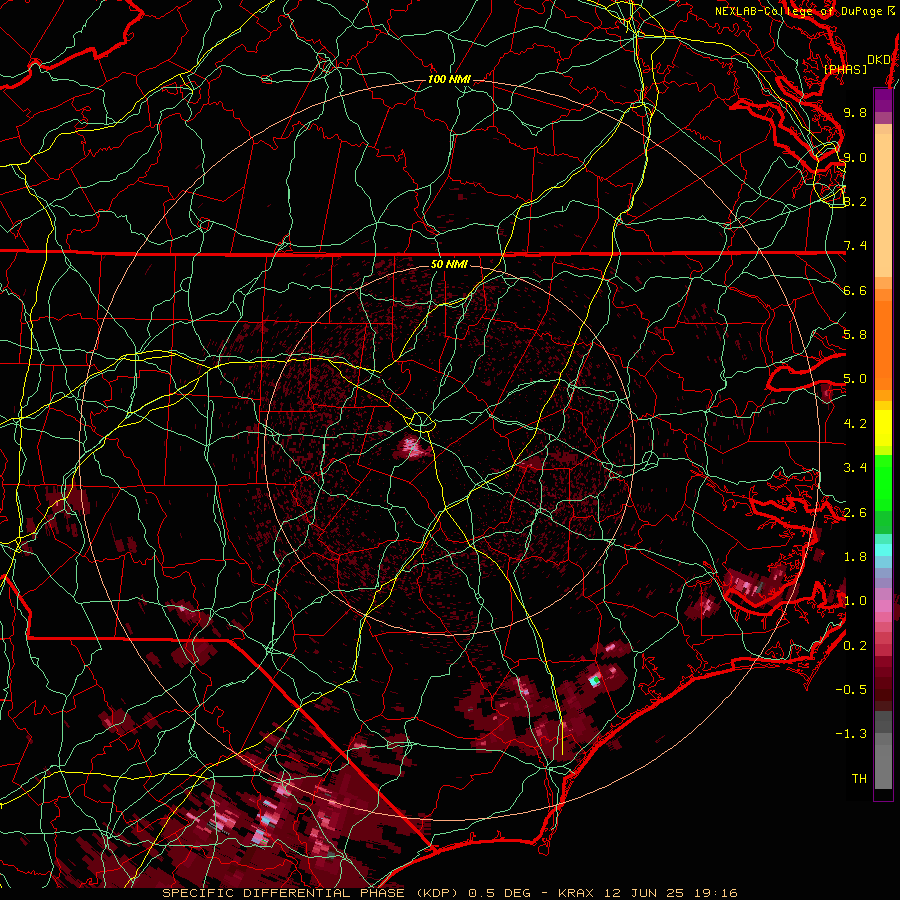
Task: Click the 9.0 color scale value
Action: pos(855,157)
